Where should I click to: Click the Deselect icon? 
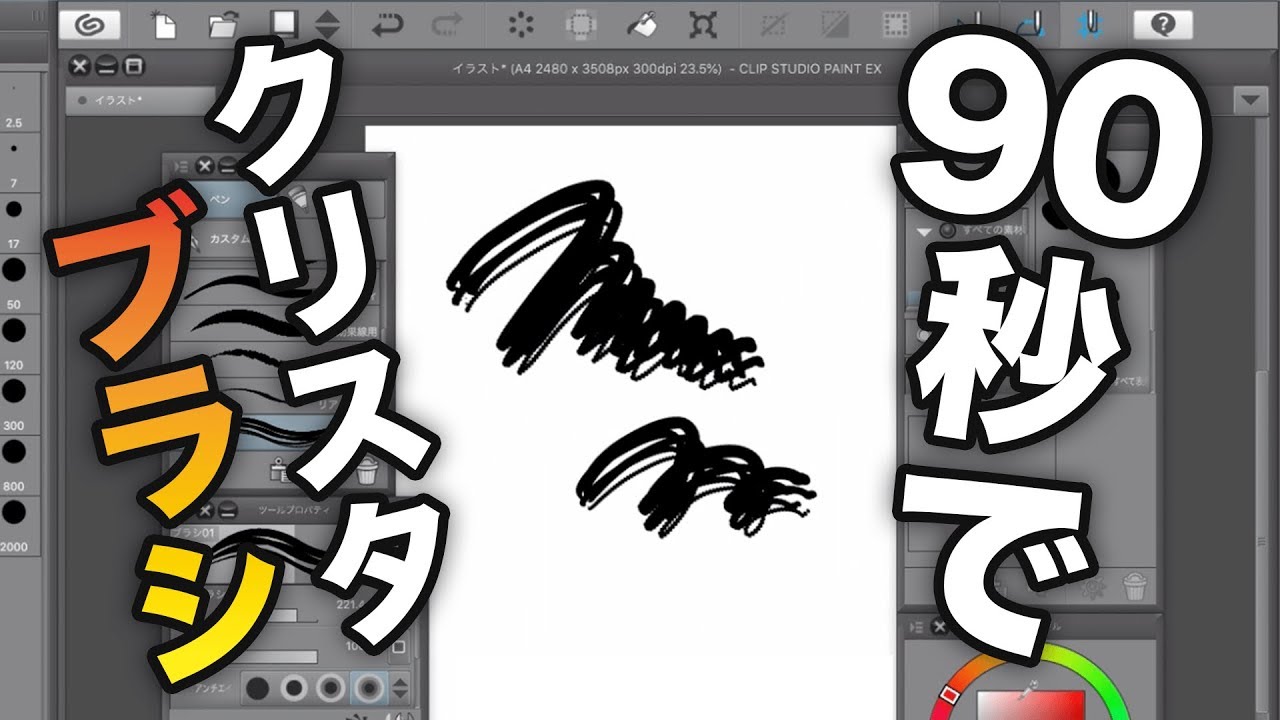point(774,25)
